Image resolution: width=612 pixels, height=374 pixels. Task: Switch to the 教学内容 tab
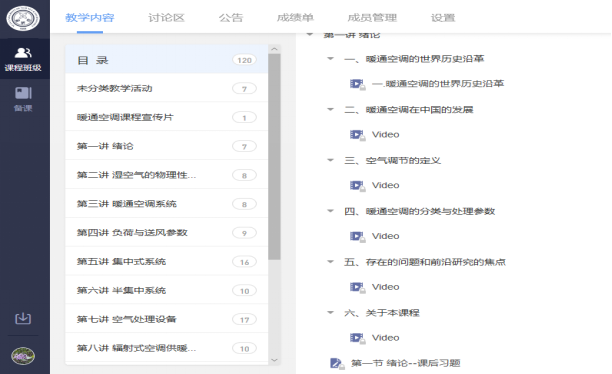[x=90, y=18]
